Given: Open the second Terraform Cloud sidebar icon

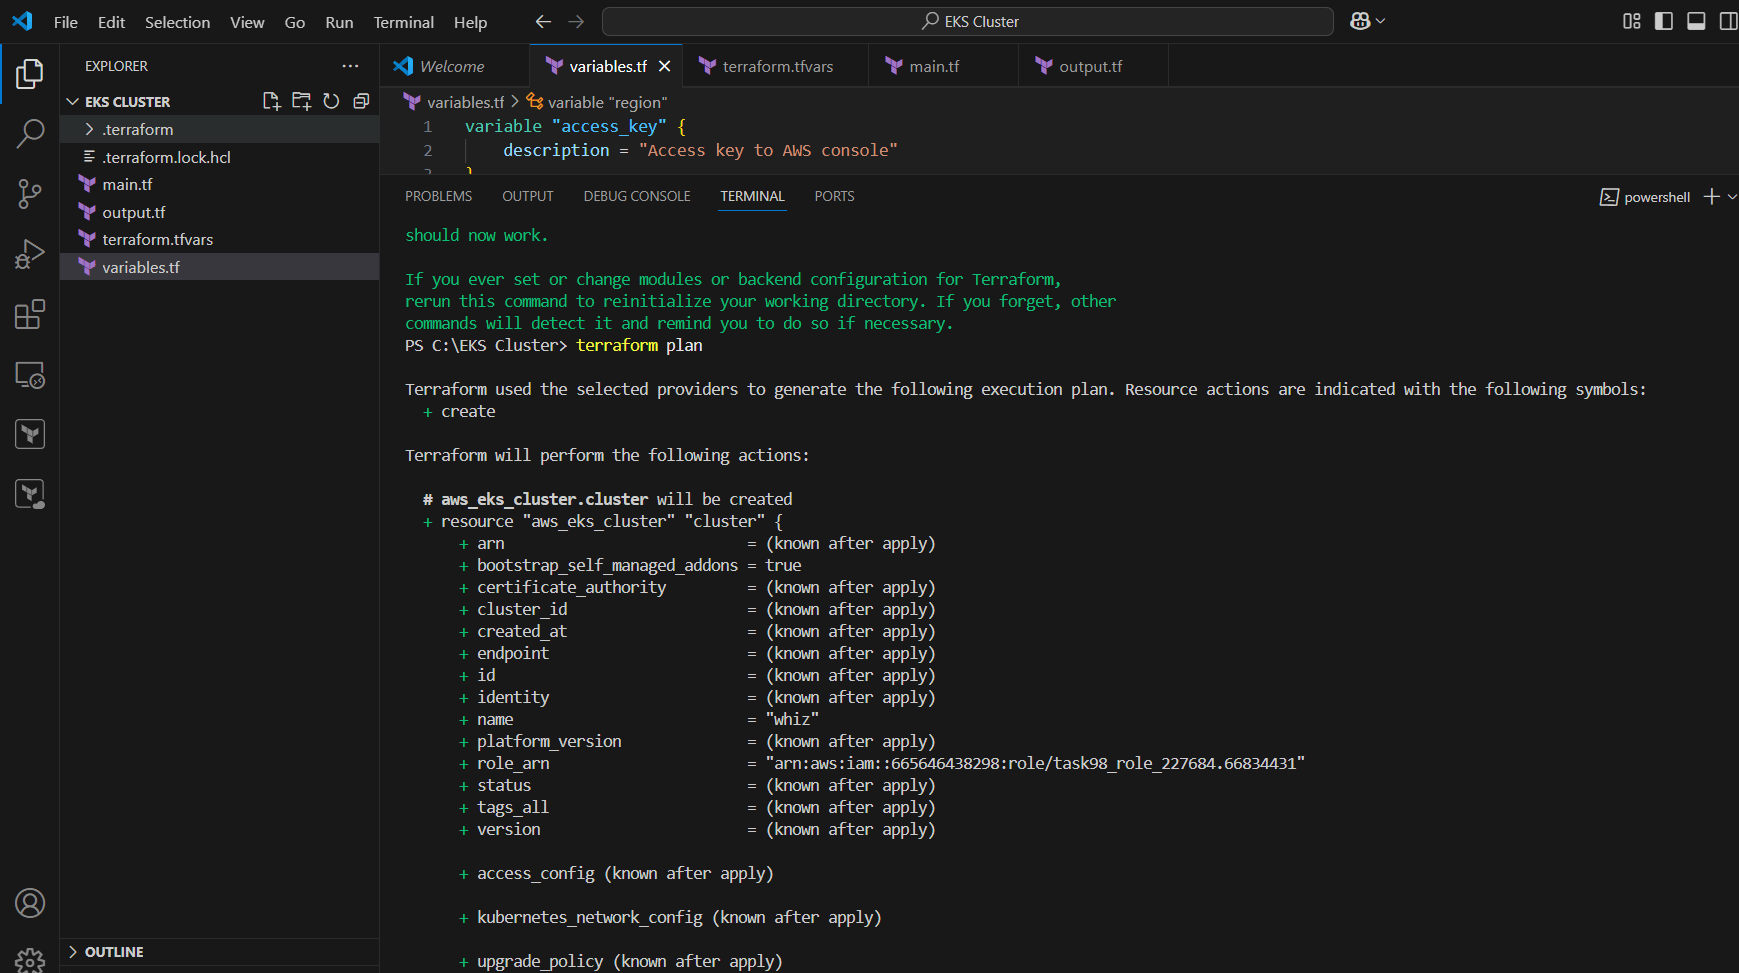Looking at the screenshot, I should 30,494.
